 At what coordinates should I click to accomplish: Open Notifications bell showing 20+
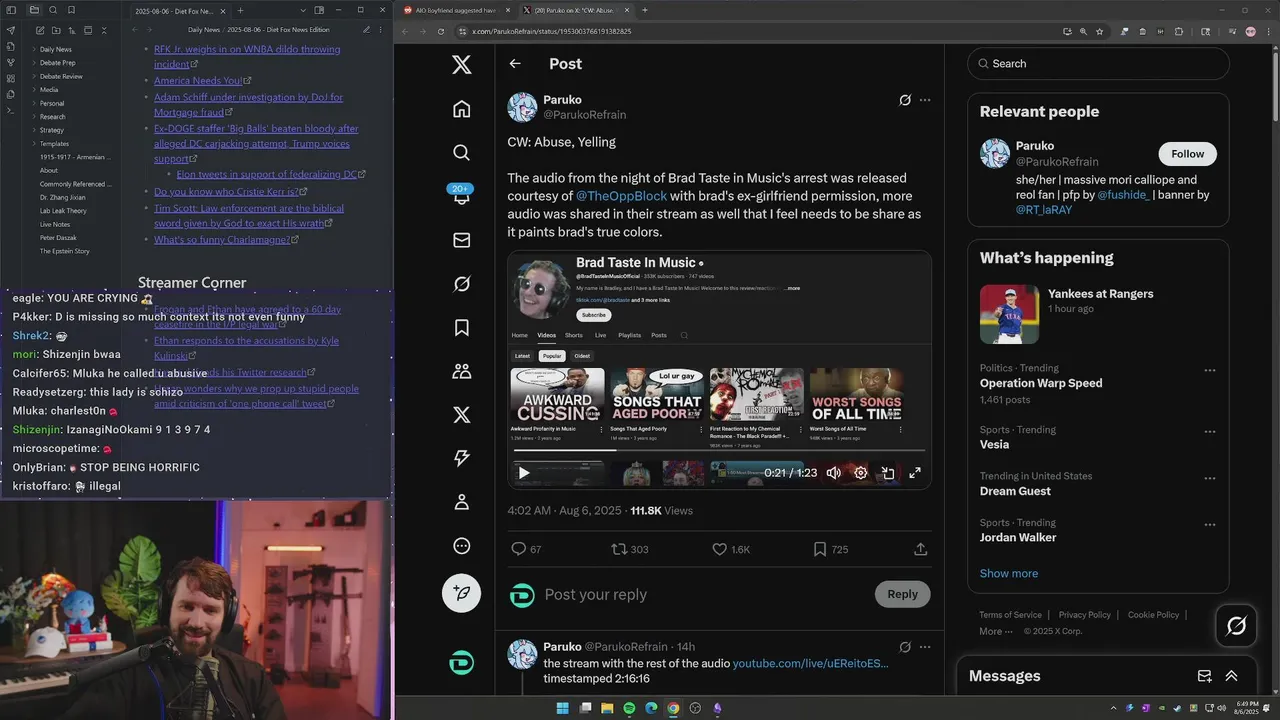pyautogui.click(x=461, y=196)
